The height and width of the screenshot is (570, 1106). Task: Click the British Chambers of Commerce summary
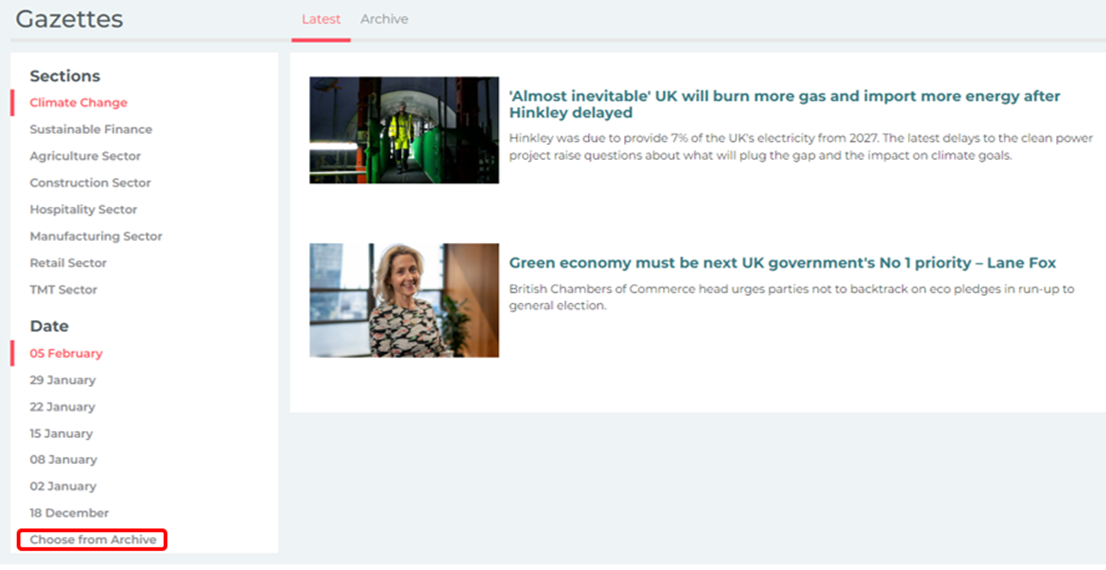791,297
